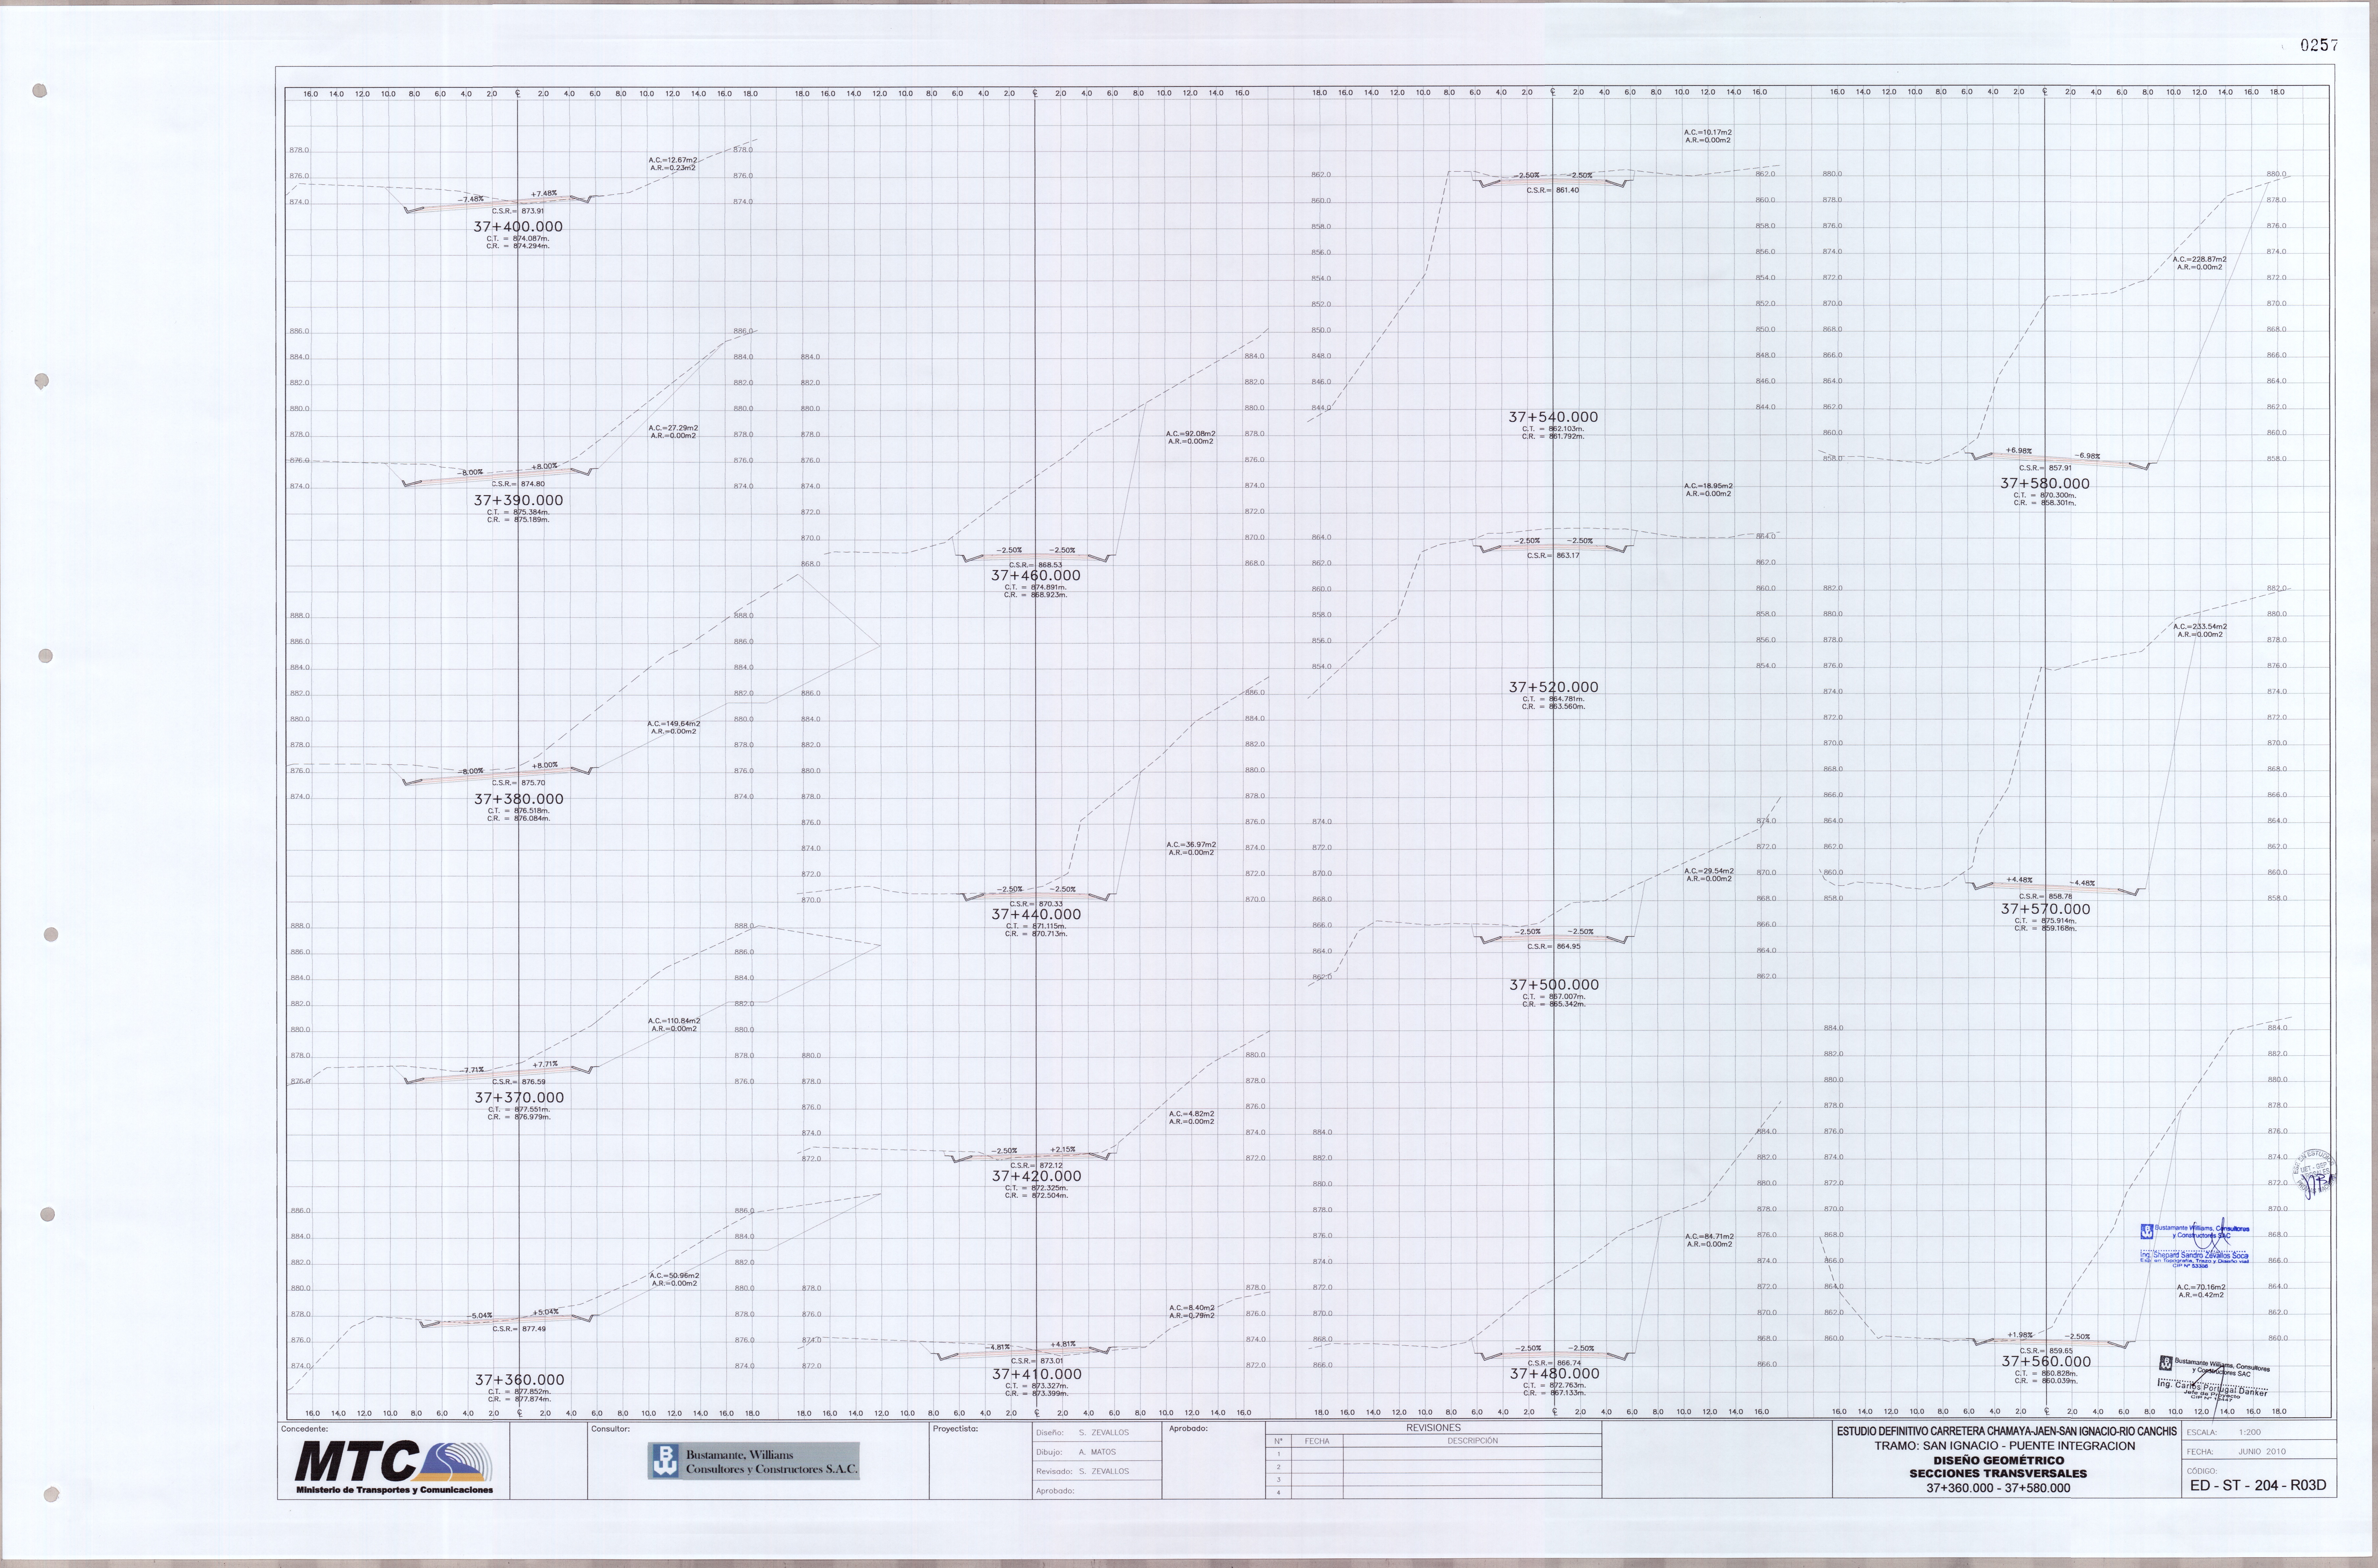Click the +2.15% slope label
2378x1568 pixels.
[1063, 1150]
